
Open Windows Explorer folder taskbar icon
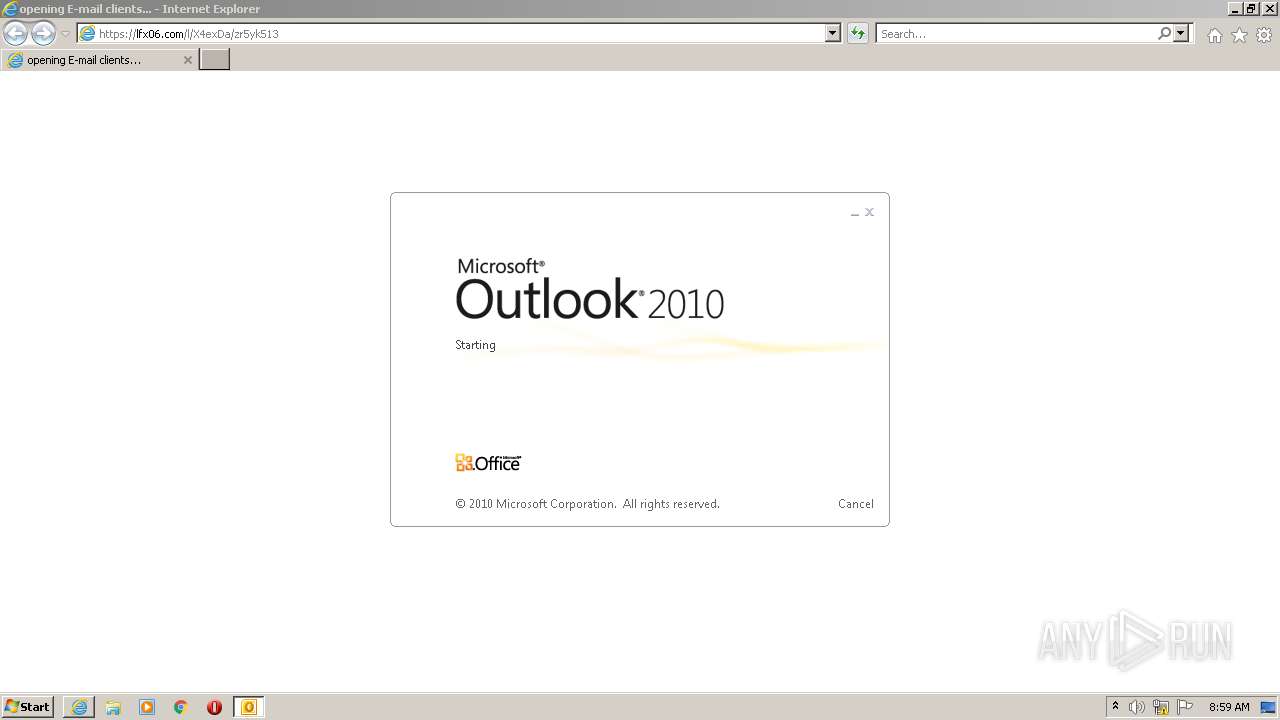point(113,707)
